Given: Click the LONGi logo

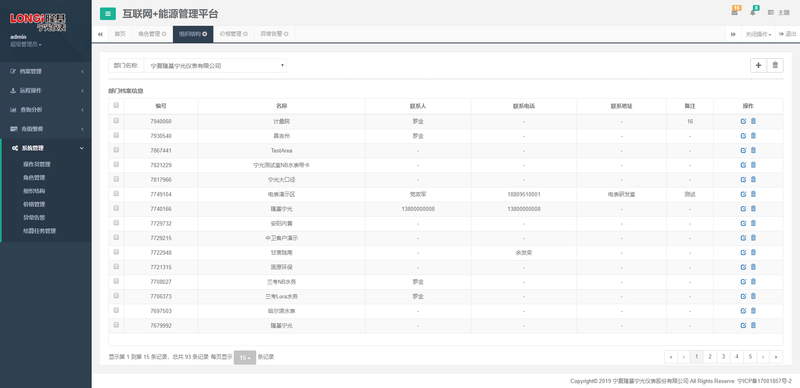Looking at the screenshot, I should pyautogui.click(x=38, y=22).
